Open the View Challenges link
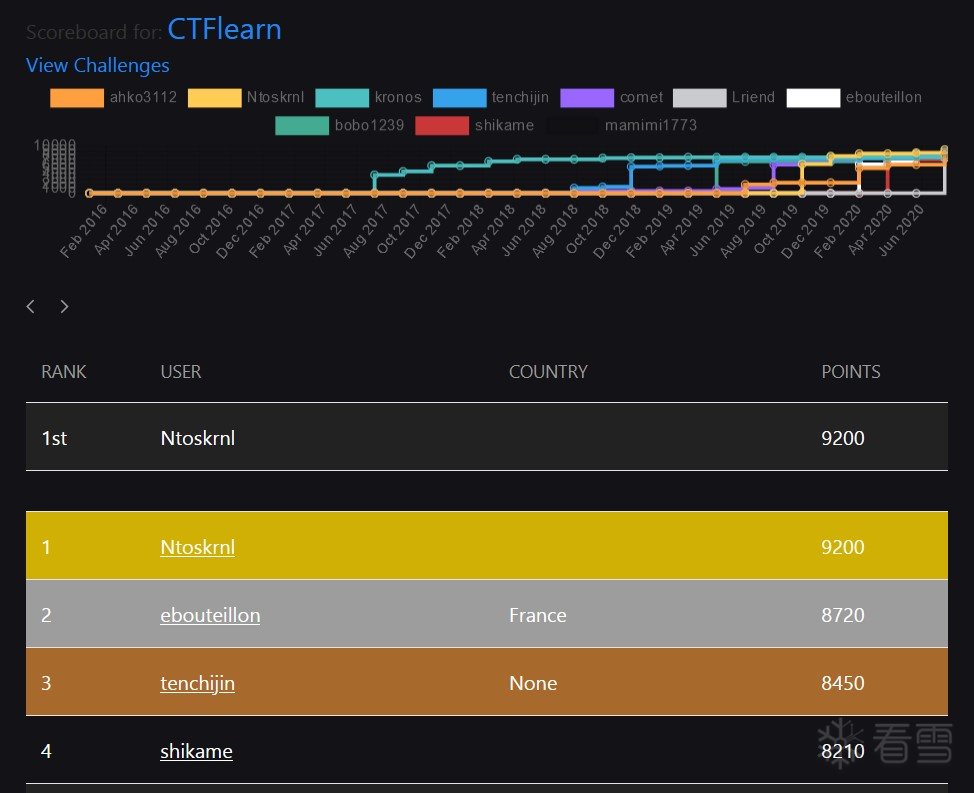The image size is (974, 793). pyautogui.click(x=98, y=65)
